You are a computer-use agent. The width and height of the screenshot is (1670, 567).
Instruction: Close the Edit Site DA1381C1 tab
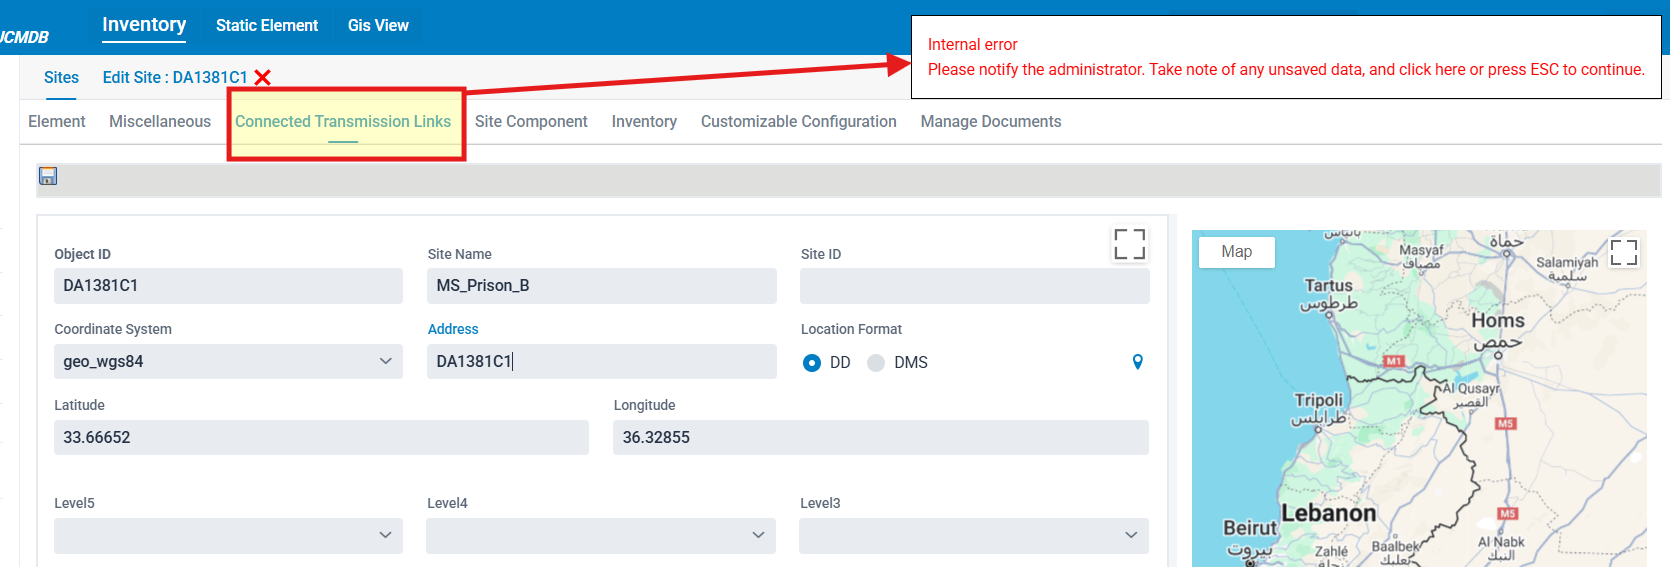coord(263,78)
